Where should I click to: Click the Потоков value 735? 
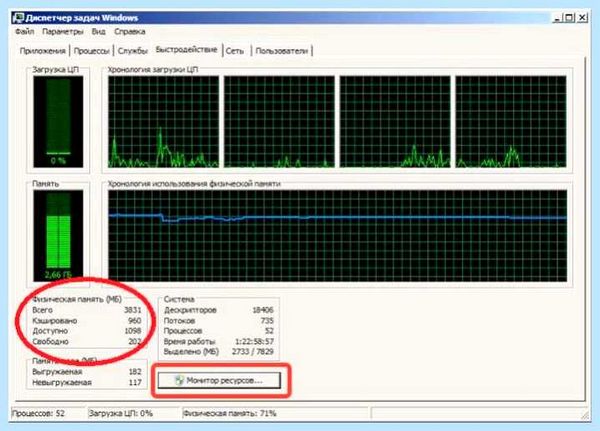click(267, 320)
